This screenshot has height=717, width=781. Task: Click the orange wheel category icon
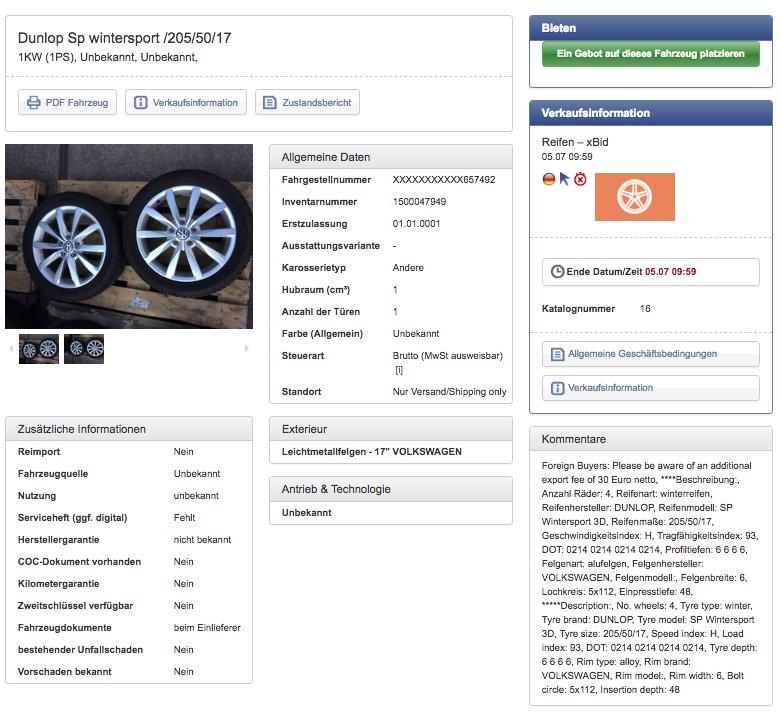(x=634, y=197)
